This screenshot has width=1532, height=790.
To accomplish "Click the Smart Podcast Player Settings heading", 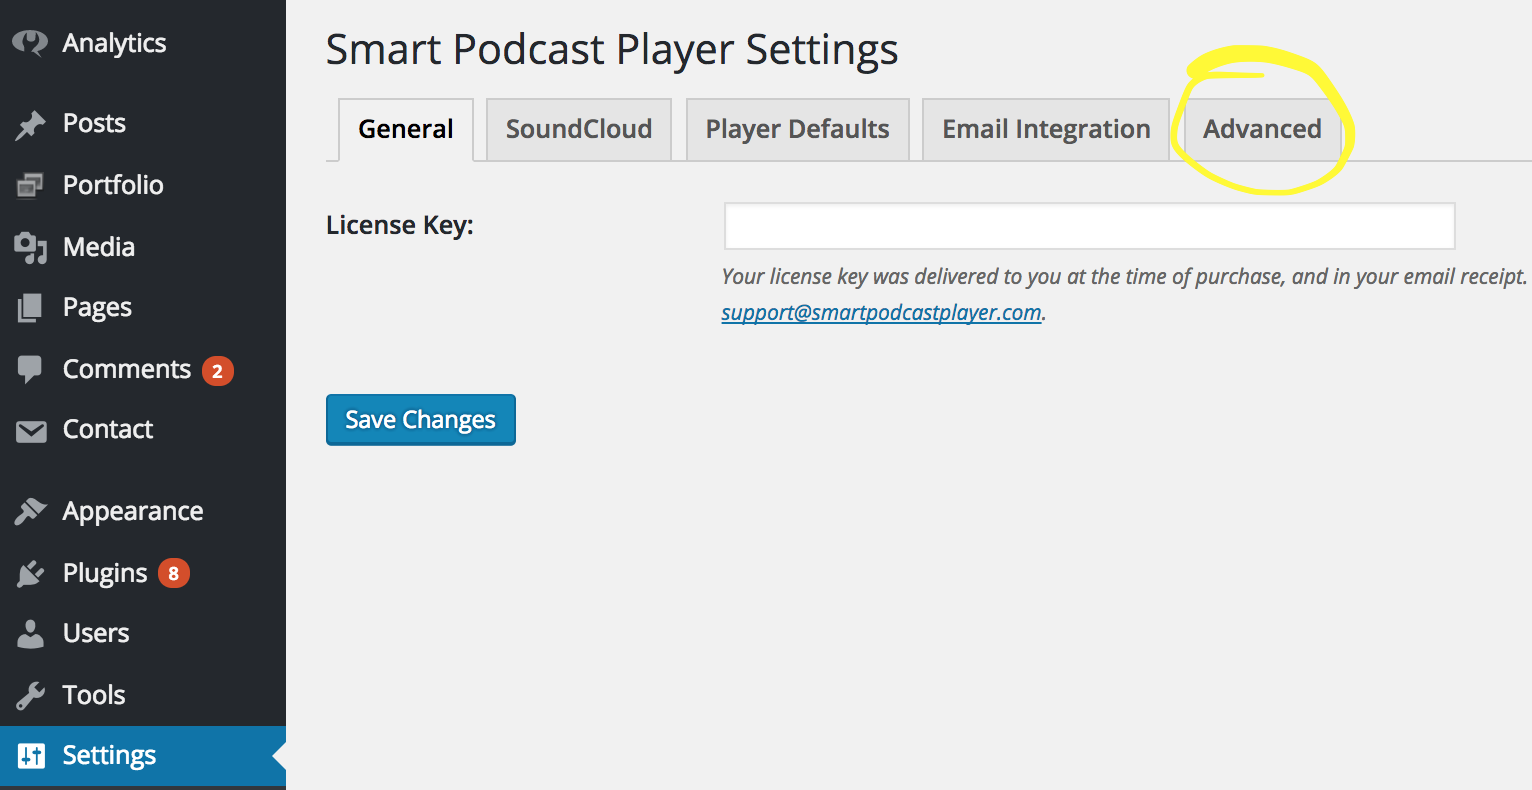I will [x=612, y=50].
